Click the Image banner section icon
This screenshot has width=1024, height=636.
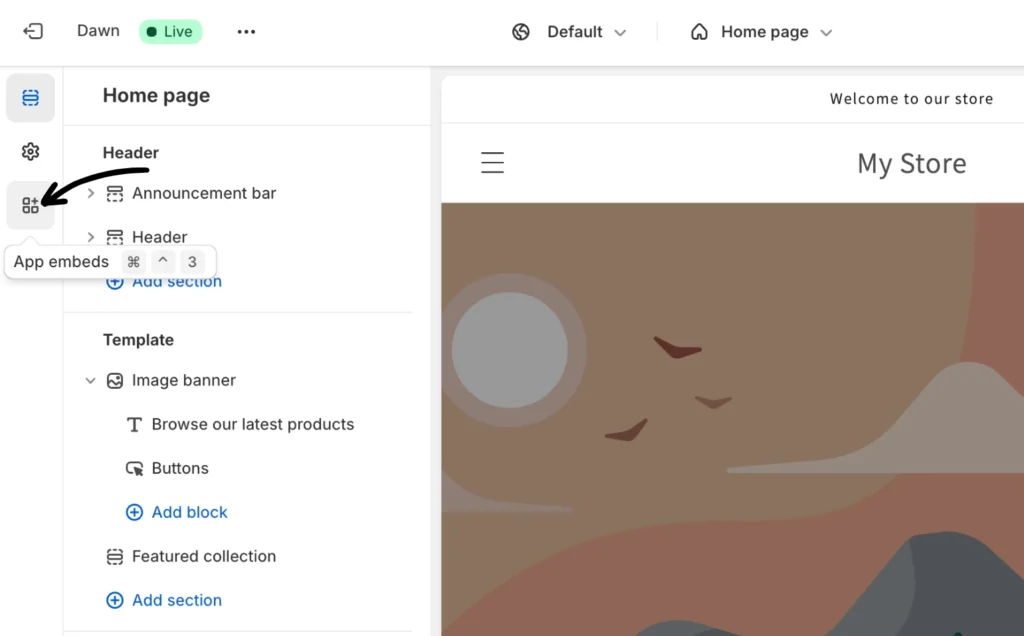115,381
